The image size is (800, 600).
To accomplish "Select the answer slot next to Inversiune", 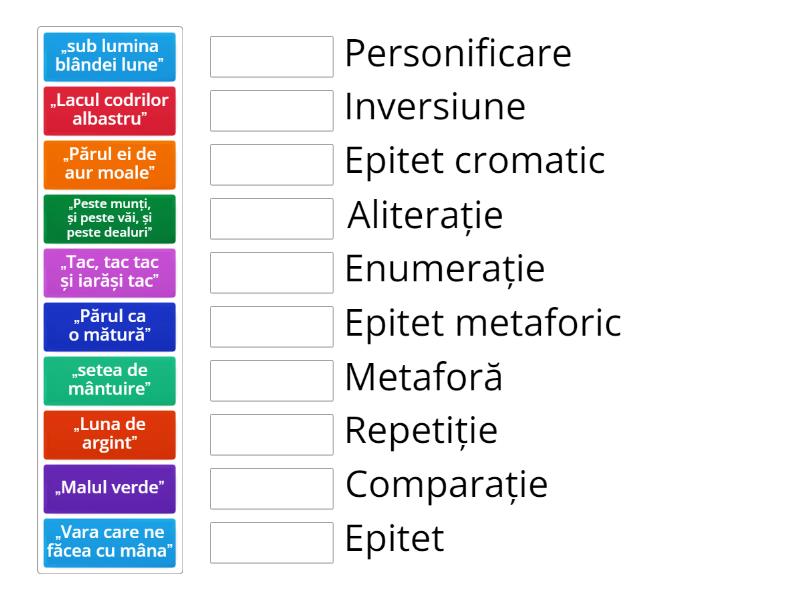I will click(272, 111).
